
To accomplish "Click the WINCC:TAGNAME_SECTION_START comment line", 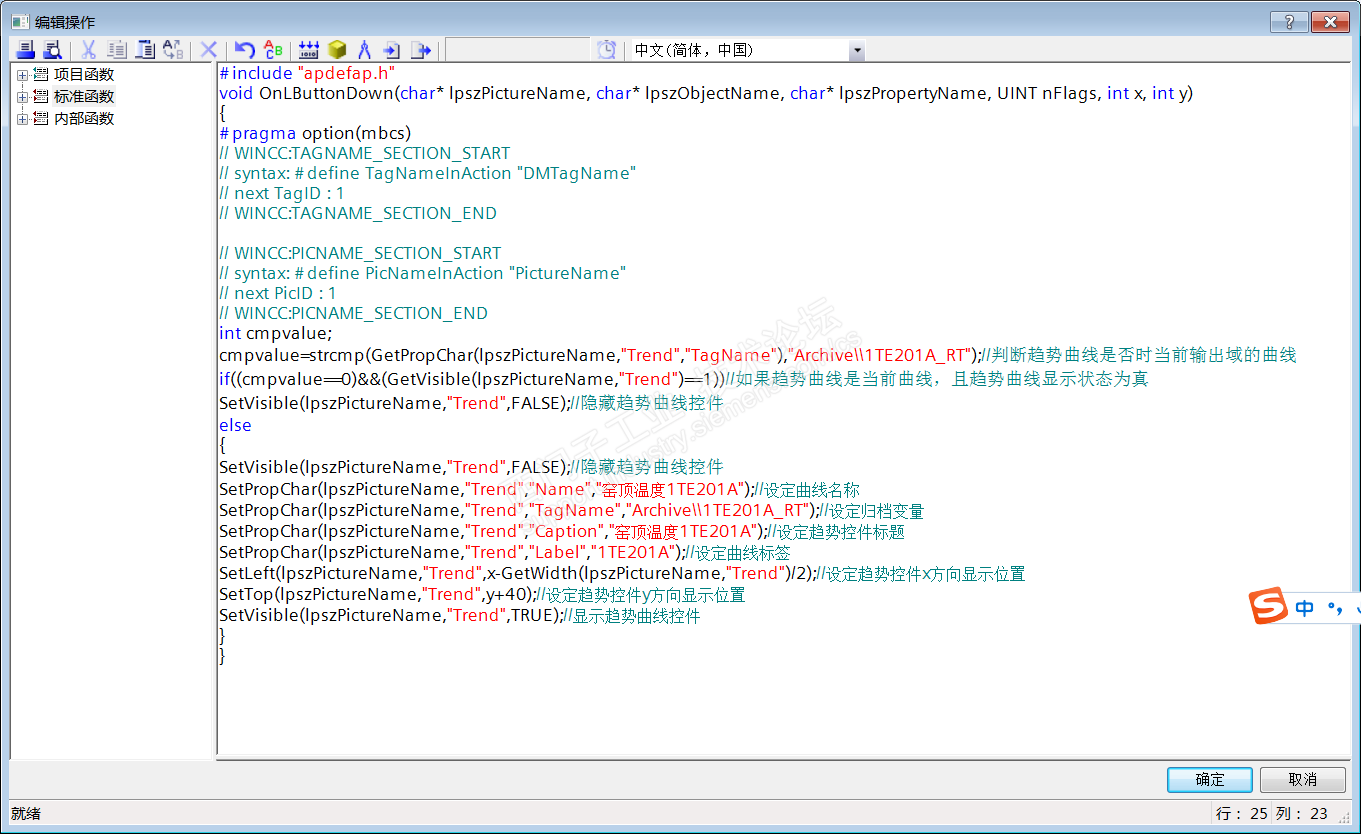I will (x=364, y=153).
